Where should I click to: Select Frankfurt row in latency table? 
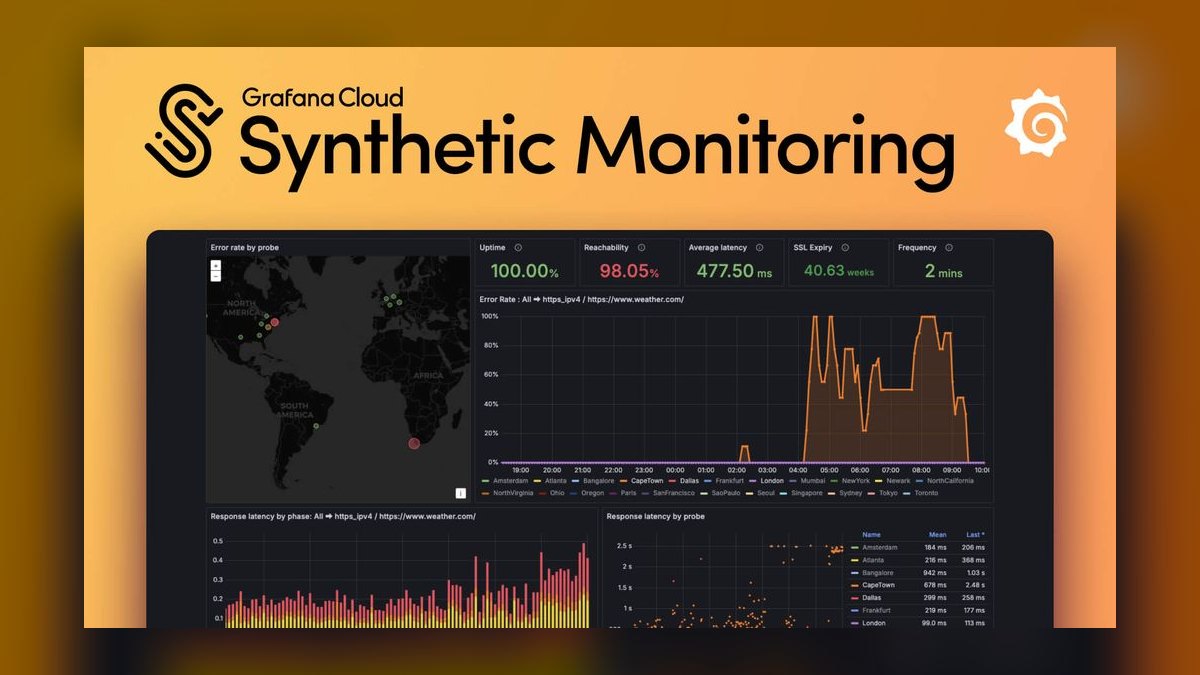point(917,610)
